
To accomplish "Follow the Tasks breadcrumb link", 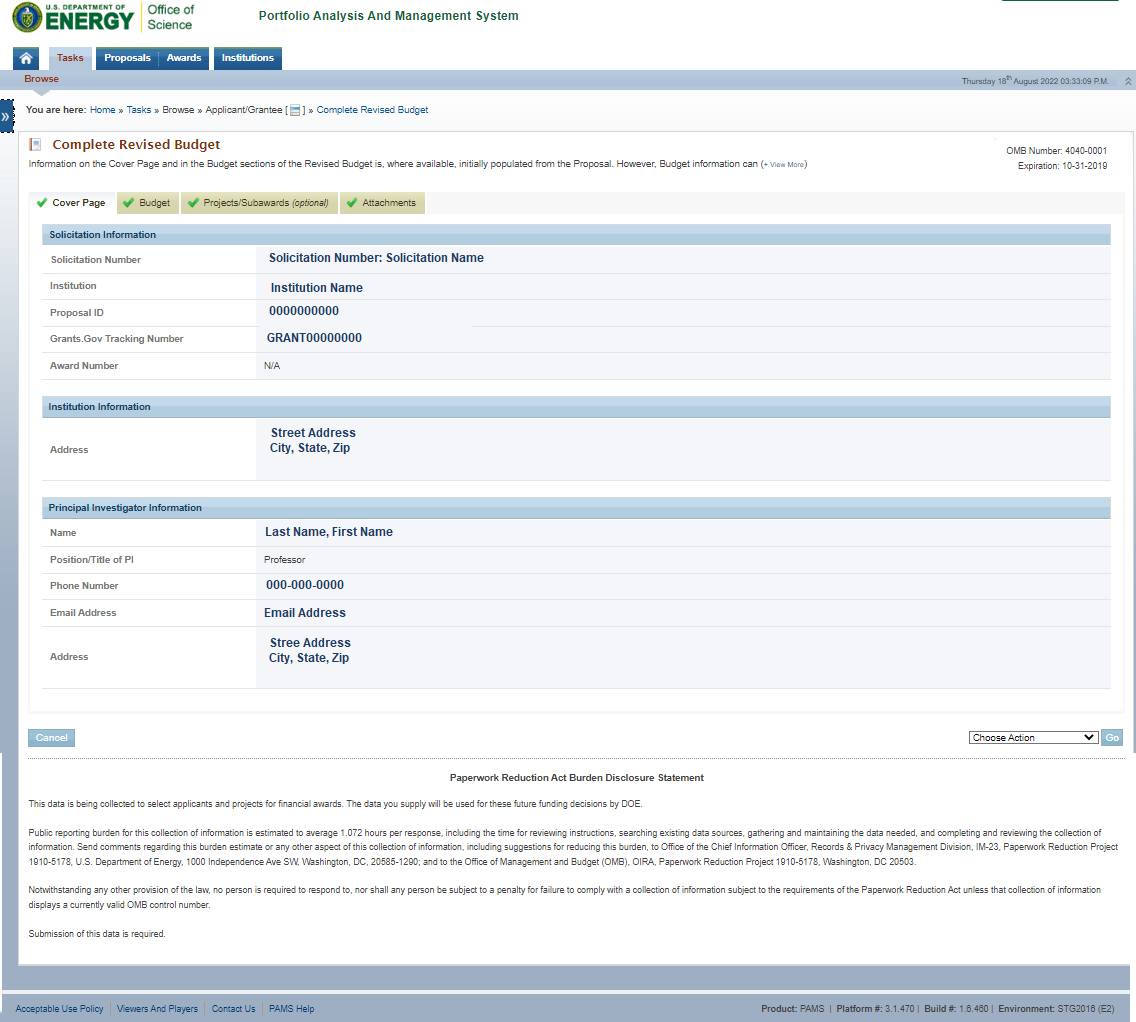I will (139, 110).
